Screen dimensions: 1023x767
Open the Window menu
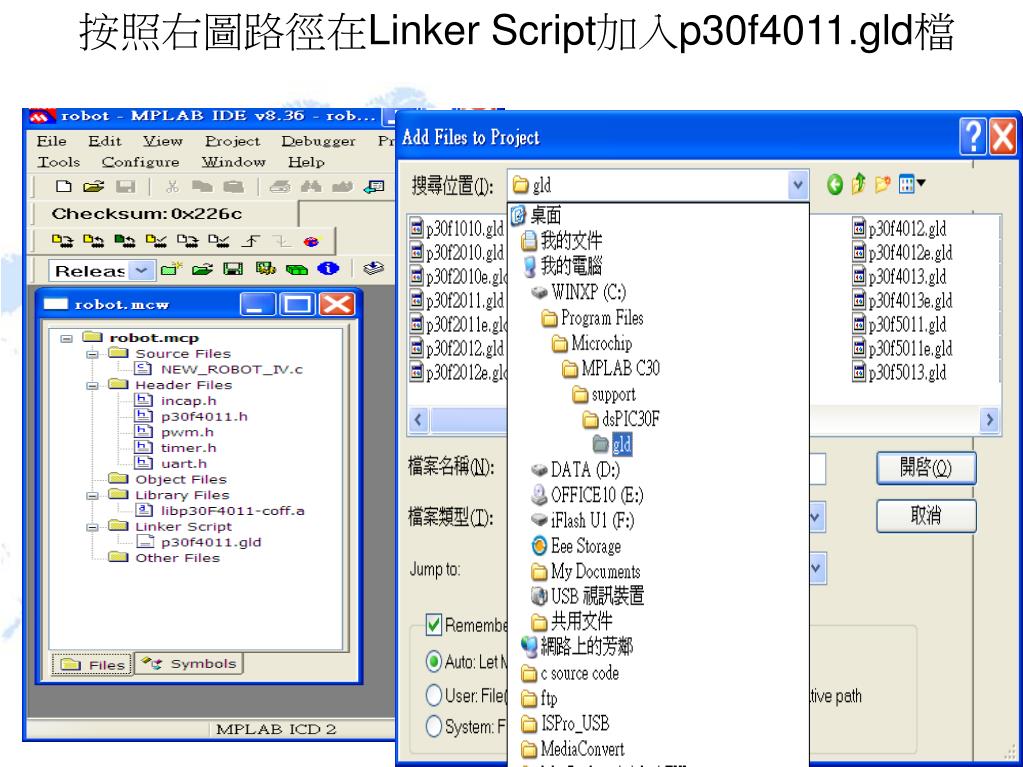[x=233, y=162]
